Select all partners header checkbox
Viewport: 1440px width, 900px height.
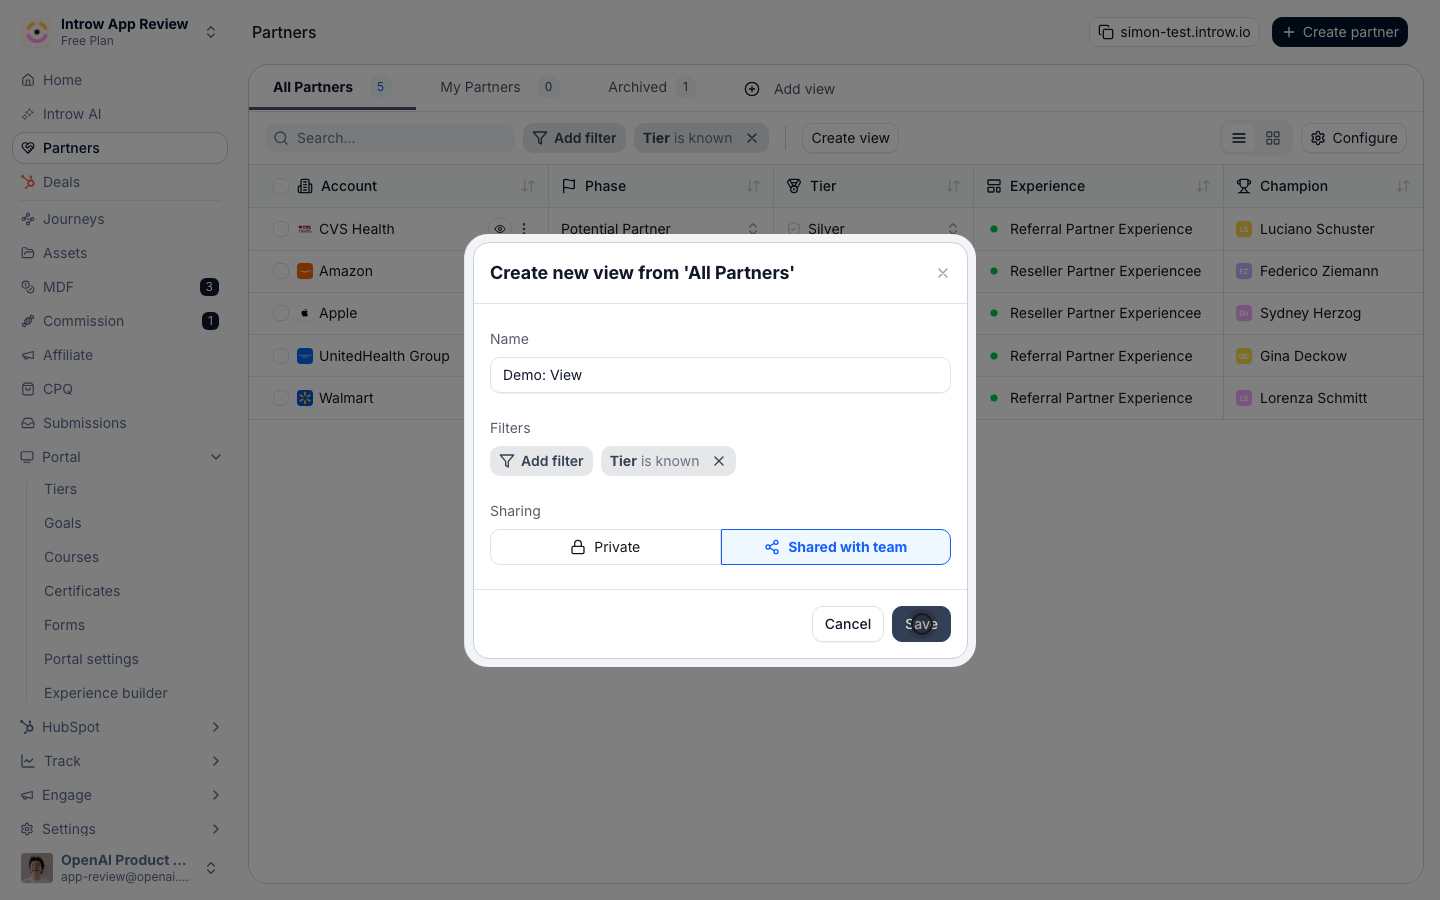click(281, 186)
